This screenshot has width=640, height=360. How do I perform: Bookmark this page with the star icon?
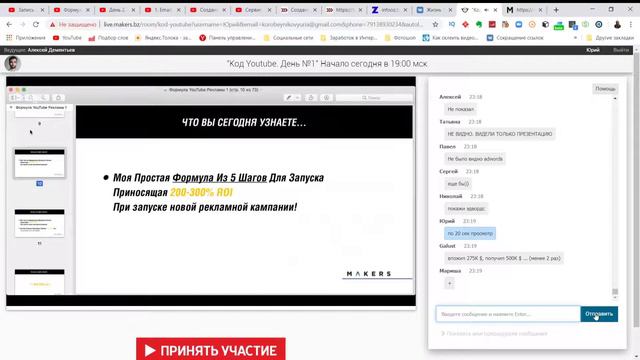point(436,24)
